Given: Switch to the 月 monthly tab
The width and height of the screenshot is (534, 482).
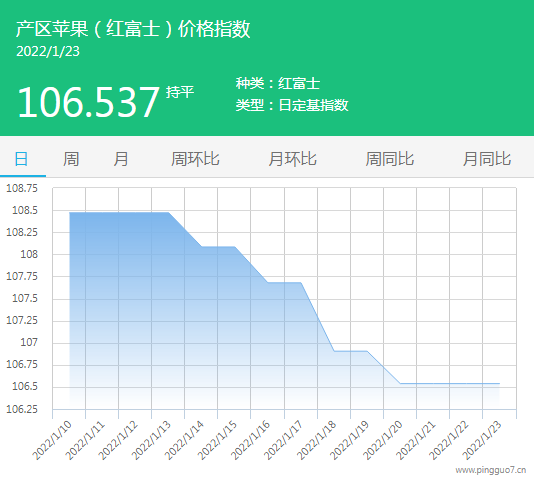Looking at the screenshot, I should click(x=121, y=159).
